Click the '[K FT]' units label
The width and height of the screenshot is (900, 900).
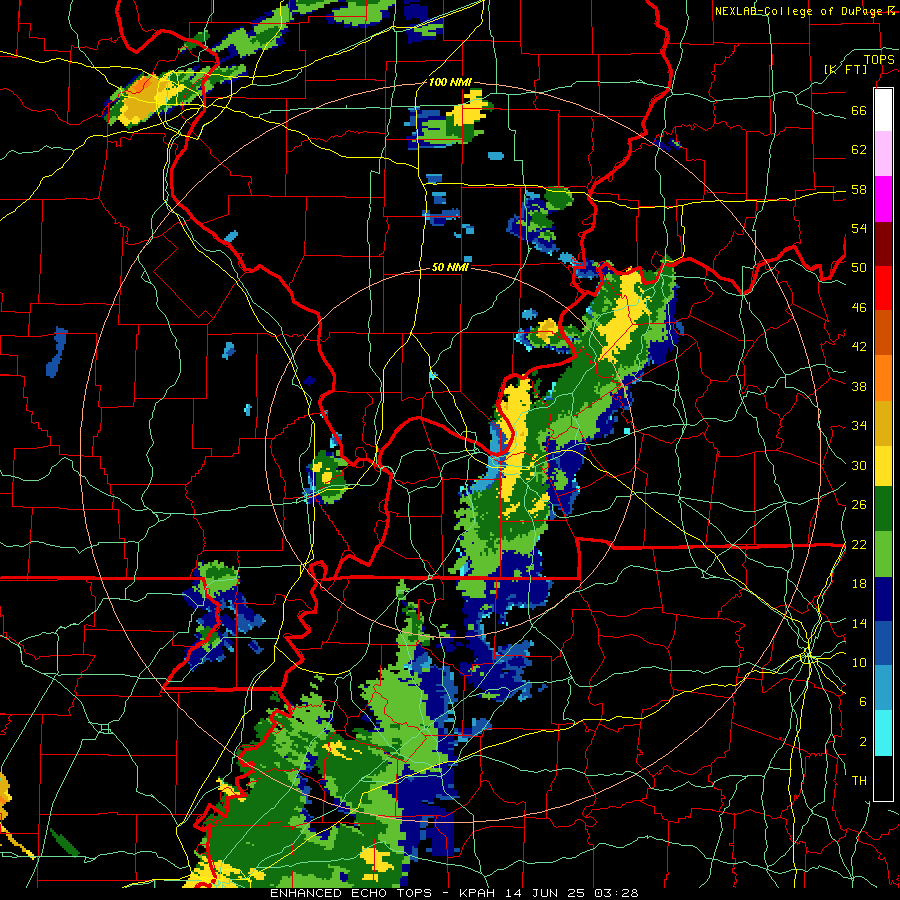(x=846, y=69)
